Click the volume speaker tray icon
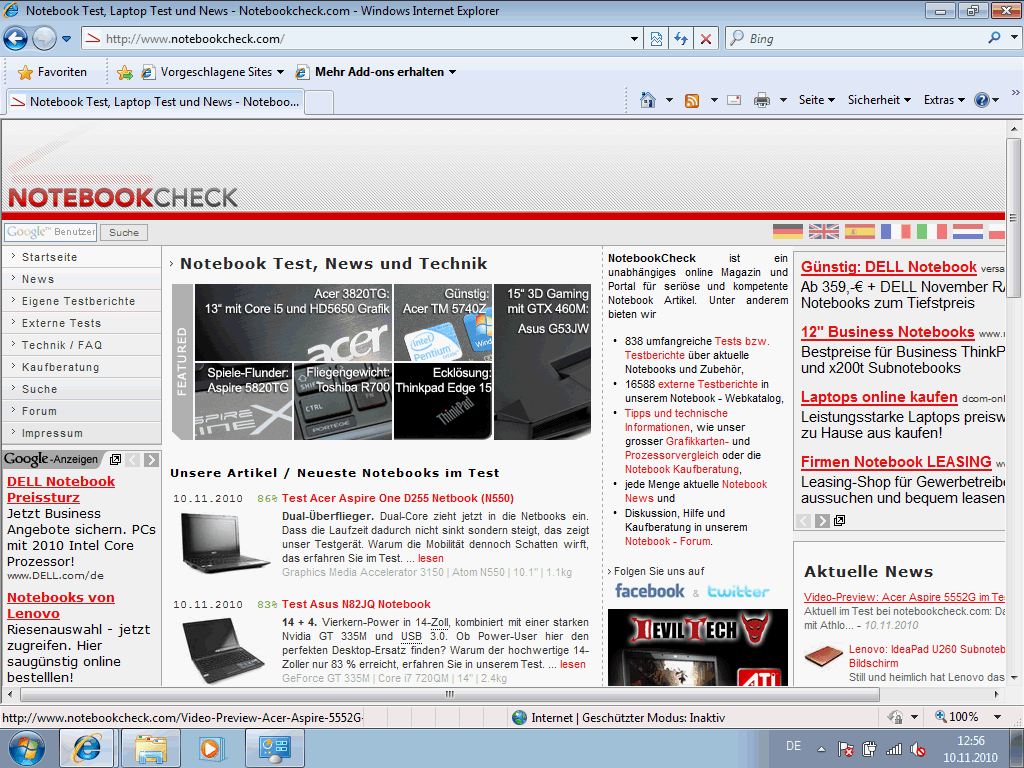1024x768 pixels. tap(918, 749)
